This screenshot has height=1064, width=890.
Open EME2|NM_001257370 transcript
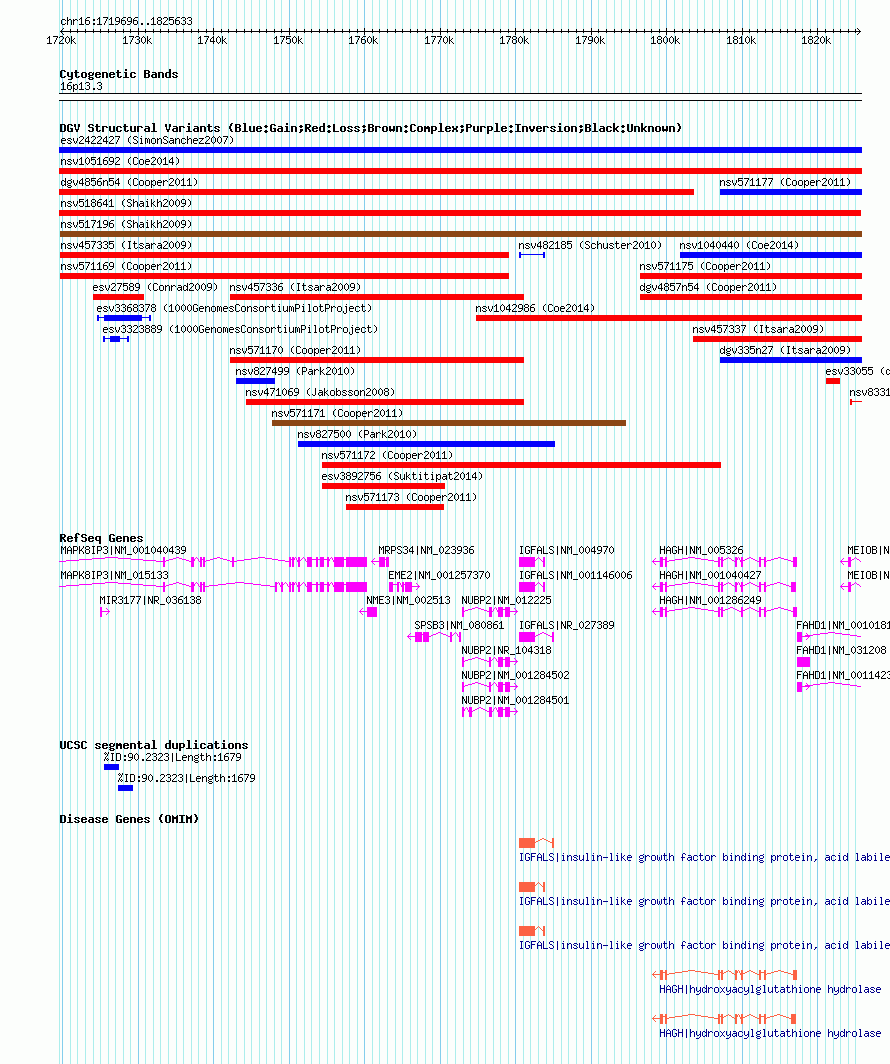tap(404, 587)
